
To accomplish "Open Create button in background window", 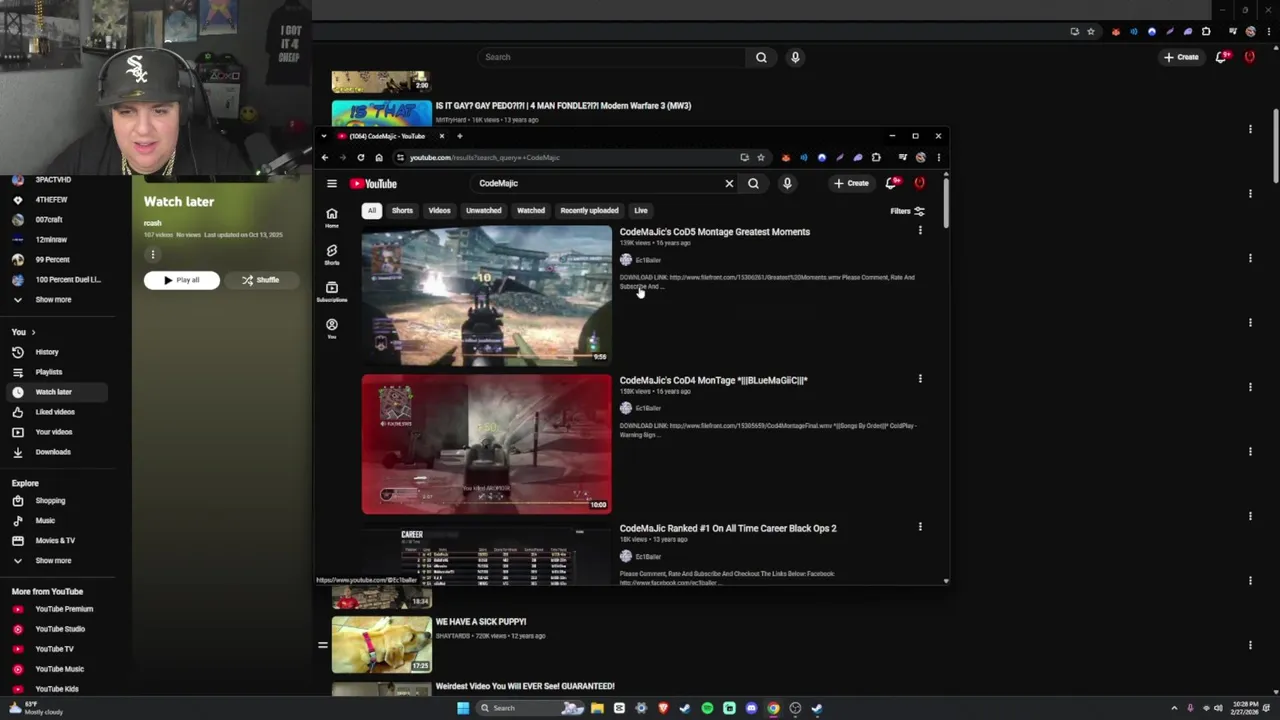I will 1181,57.
